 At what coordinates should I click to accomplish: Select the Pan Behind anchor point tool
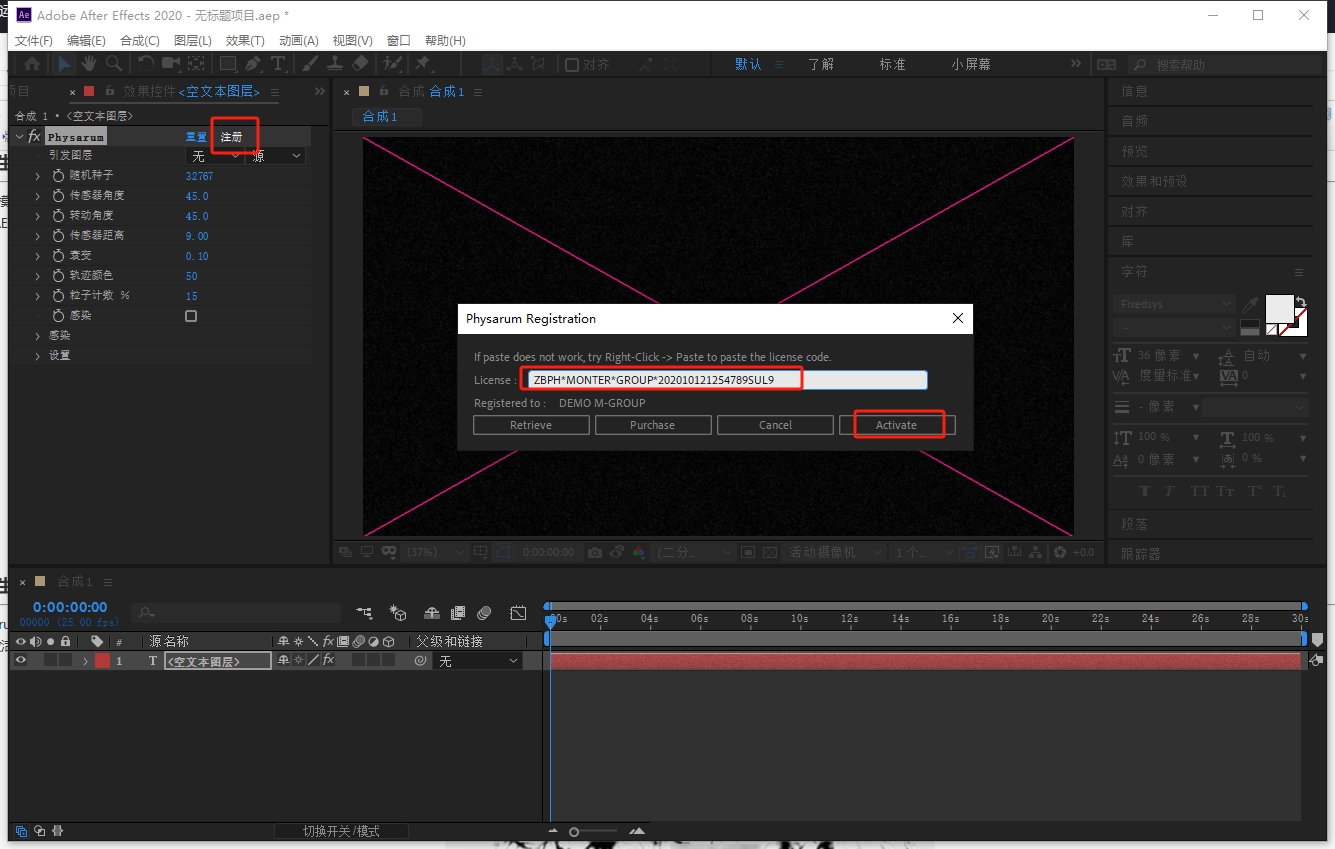pos(196,63)
